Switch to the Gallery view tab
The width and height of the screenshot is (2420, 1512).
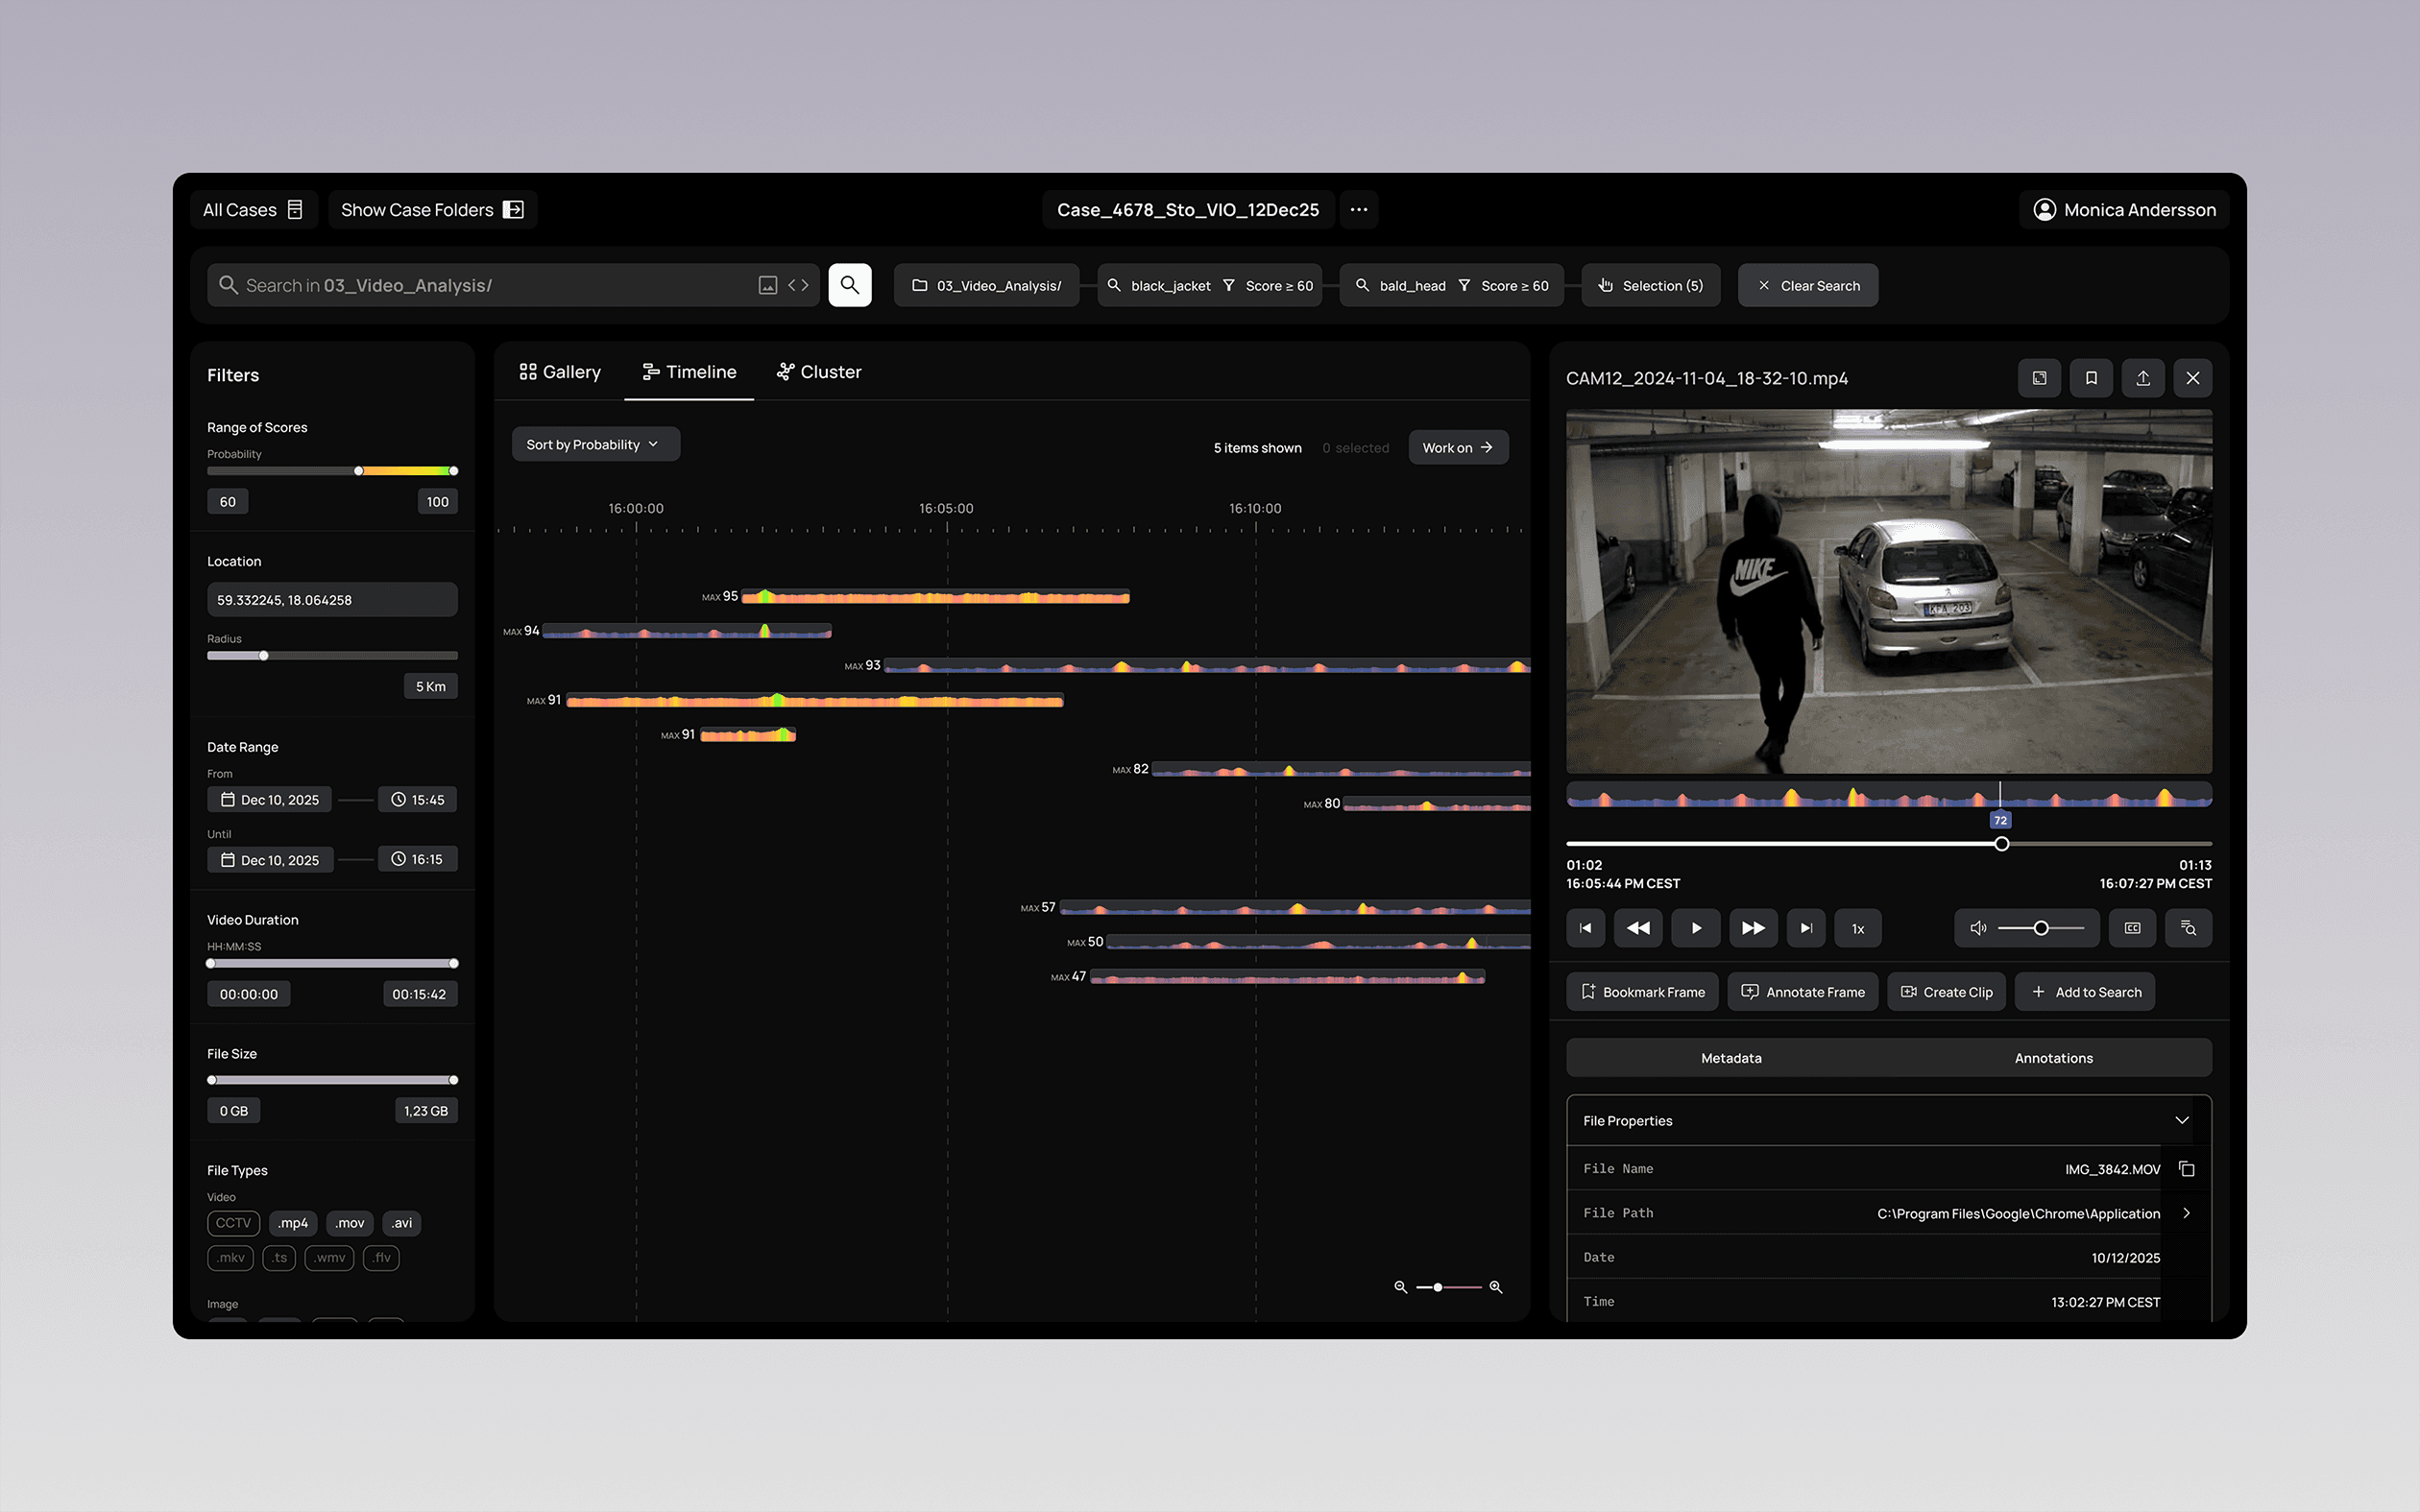(x=560, y=372)
